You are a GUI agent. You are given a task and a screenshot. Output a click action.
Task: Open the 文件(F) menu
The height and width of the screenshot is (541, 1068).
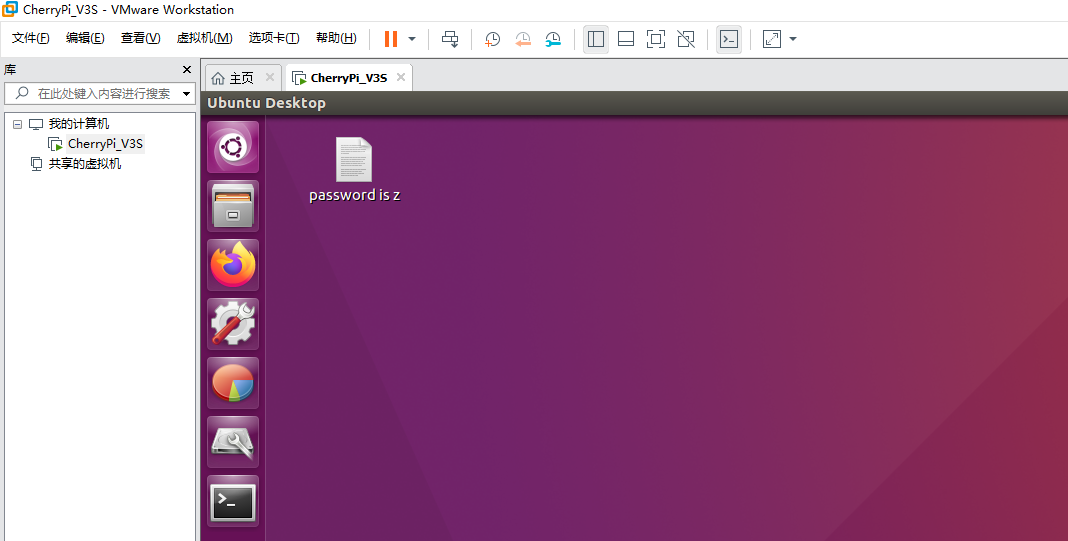(x=31, y=38)
